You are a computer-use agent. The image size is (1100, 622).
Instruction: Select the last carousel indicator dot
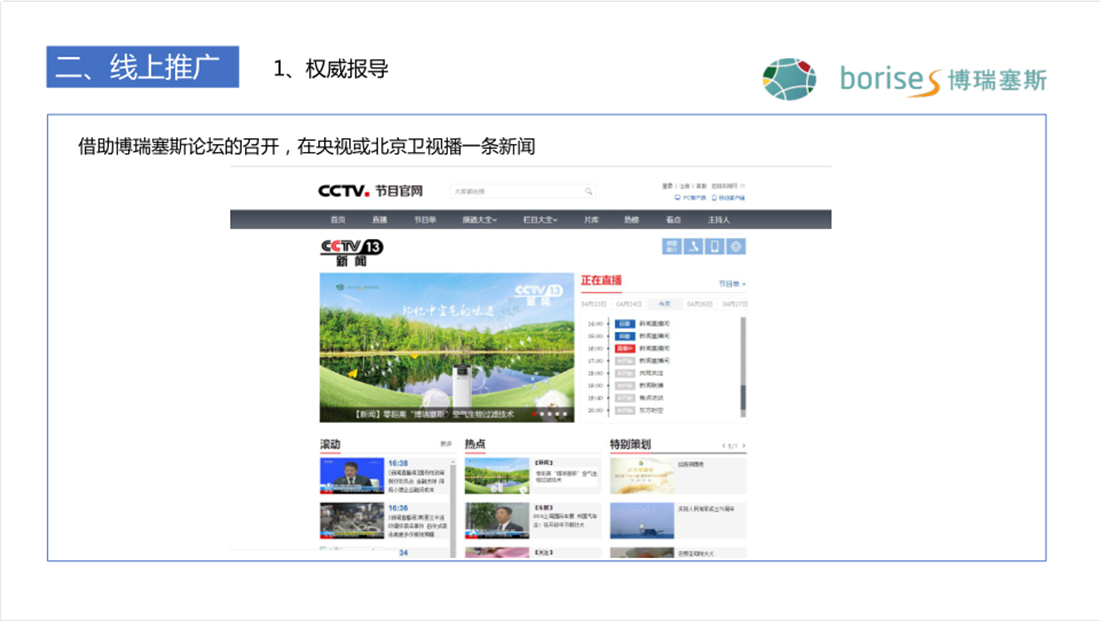[x=565, y=413]
